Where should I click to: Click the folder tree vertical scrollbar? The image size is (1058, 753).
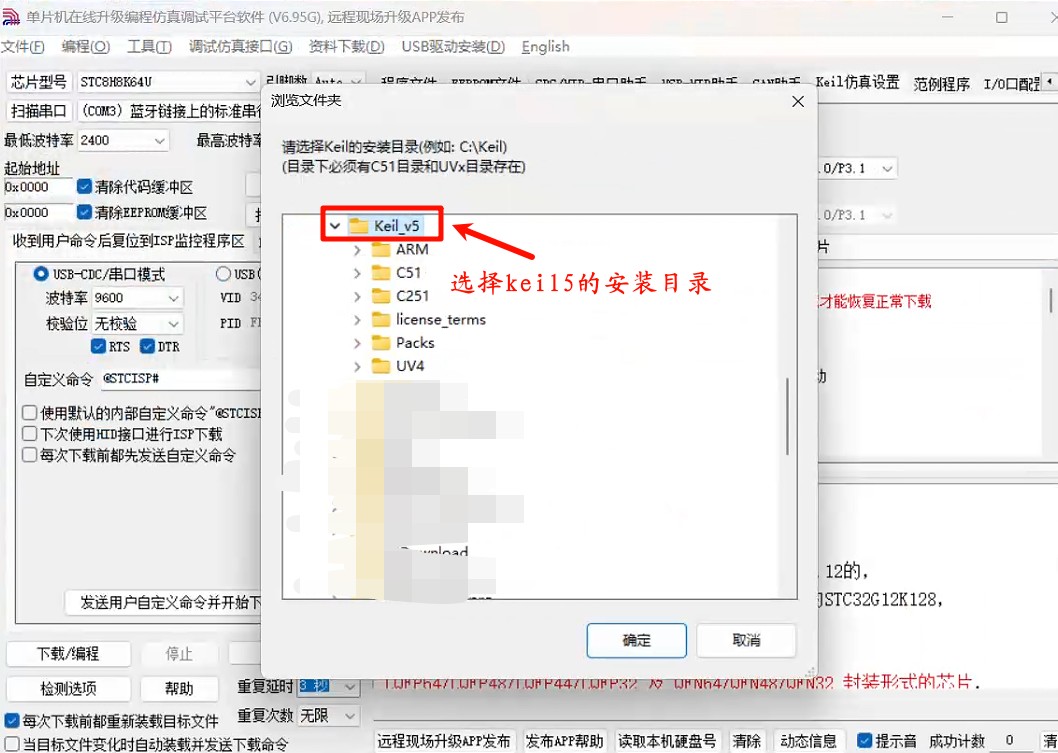click(x=787, y=416)
